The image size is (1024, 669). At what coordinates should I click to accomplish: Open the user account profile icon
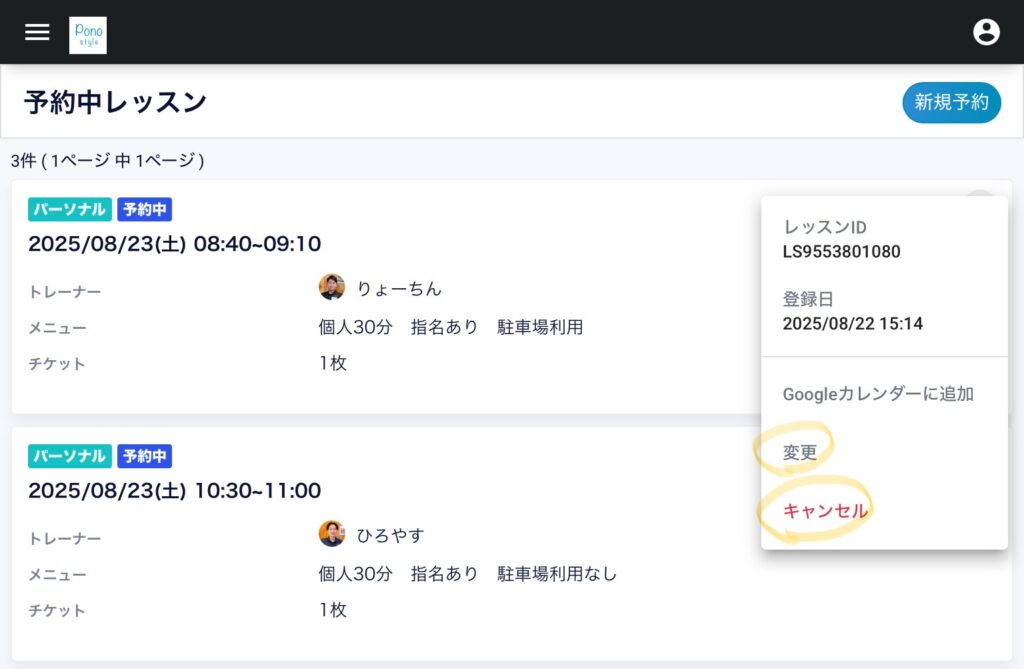pyautogui.click(x=986, y=32)
